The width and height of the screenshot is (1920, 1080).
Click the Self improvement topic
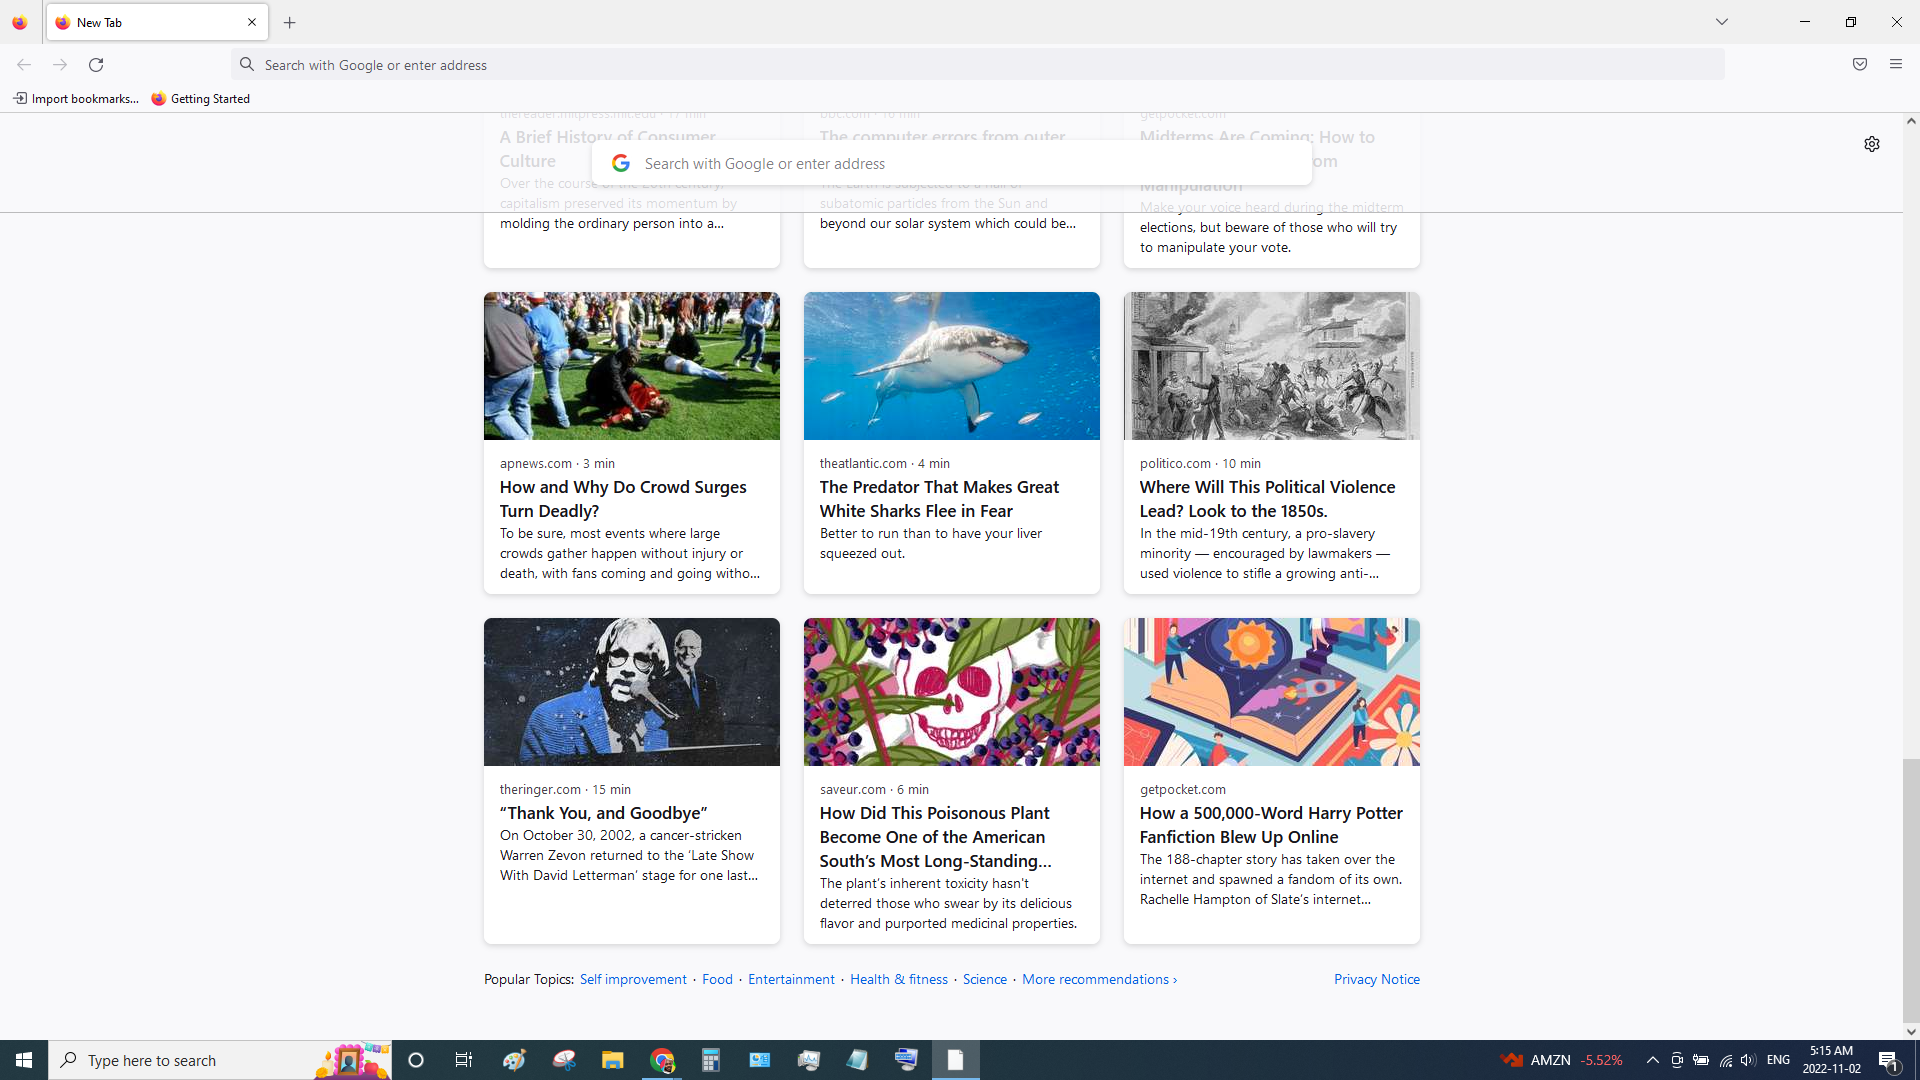[633, 979]
